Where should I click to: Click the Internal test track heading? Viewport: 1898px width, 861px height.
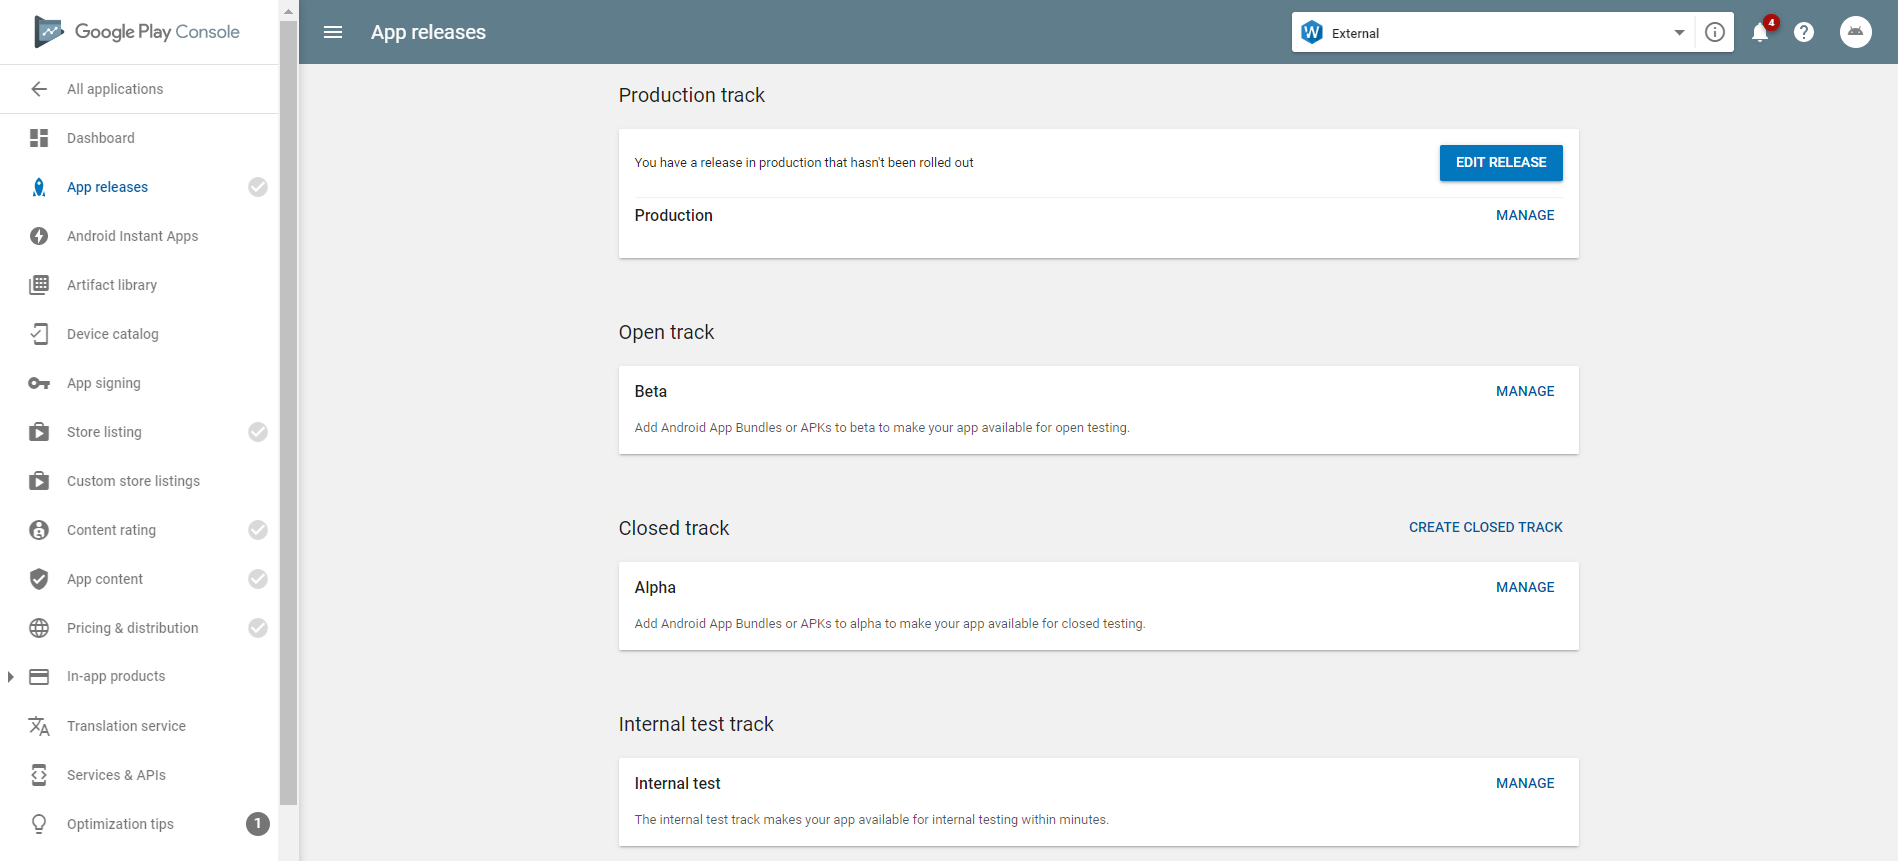point(696,724)
